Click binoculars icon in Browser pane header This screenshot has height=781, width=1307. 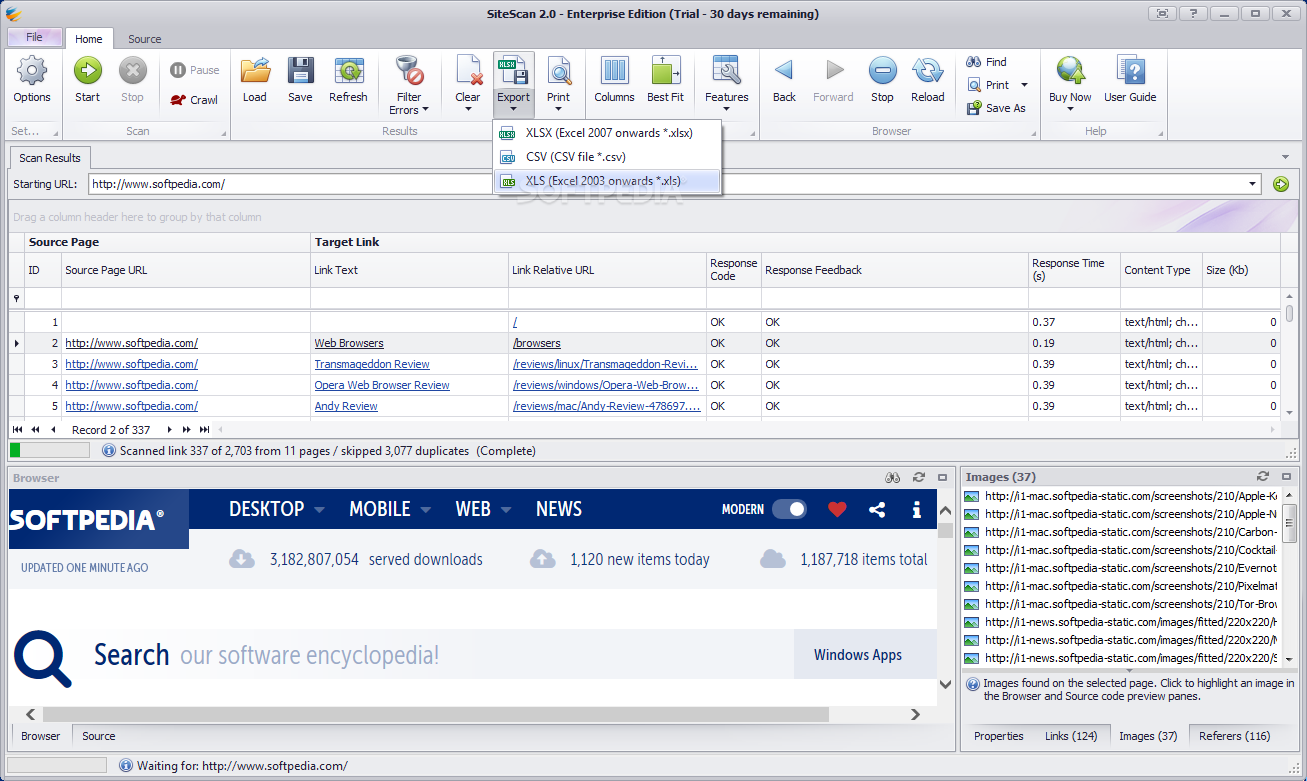coord(894,478)
